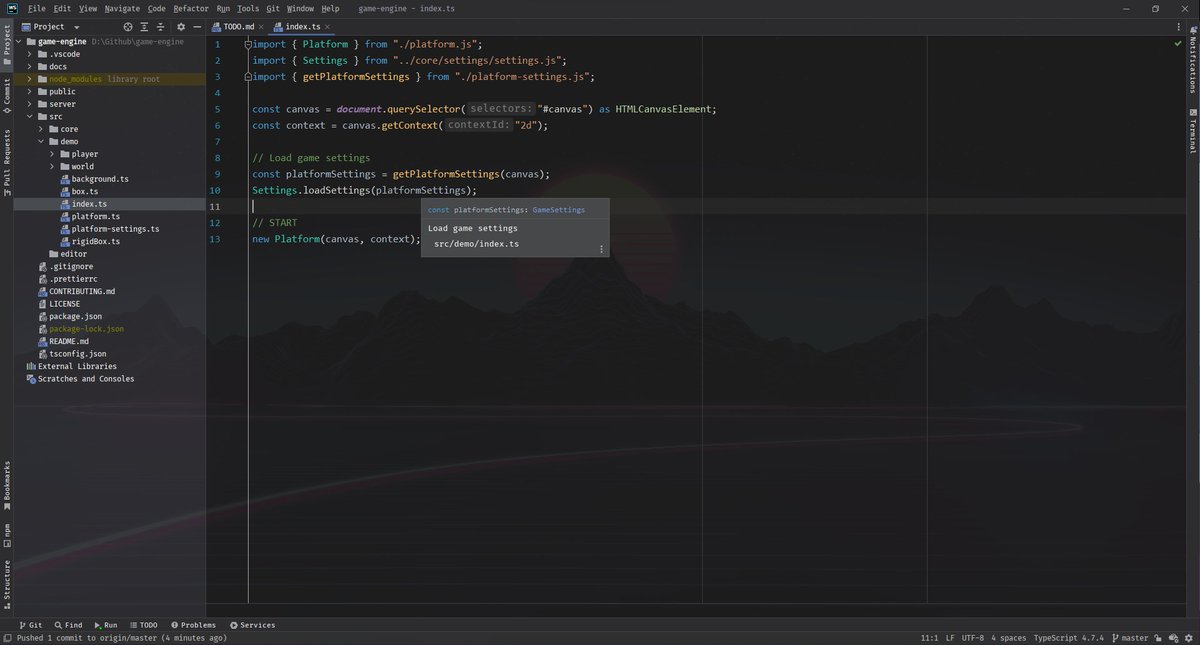1200x645 pixels.
Task: Open the Pull Requests tool window
Action: click(x=6, y=162)
